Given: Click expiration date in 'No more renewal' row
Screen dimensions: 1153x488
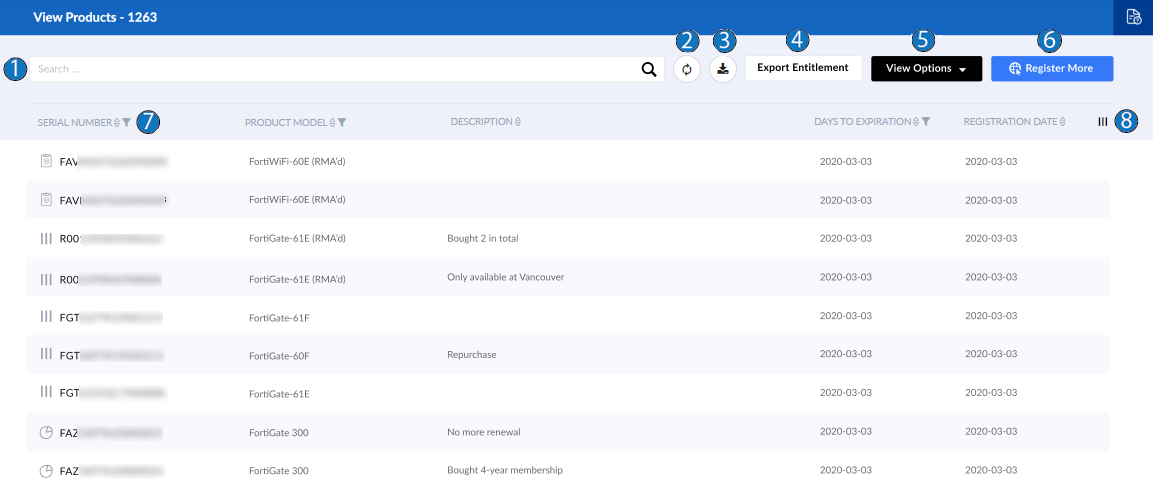Looking at the screenshot, I should point(846,432).
